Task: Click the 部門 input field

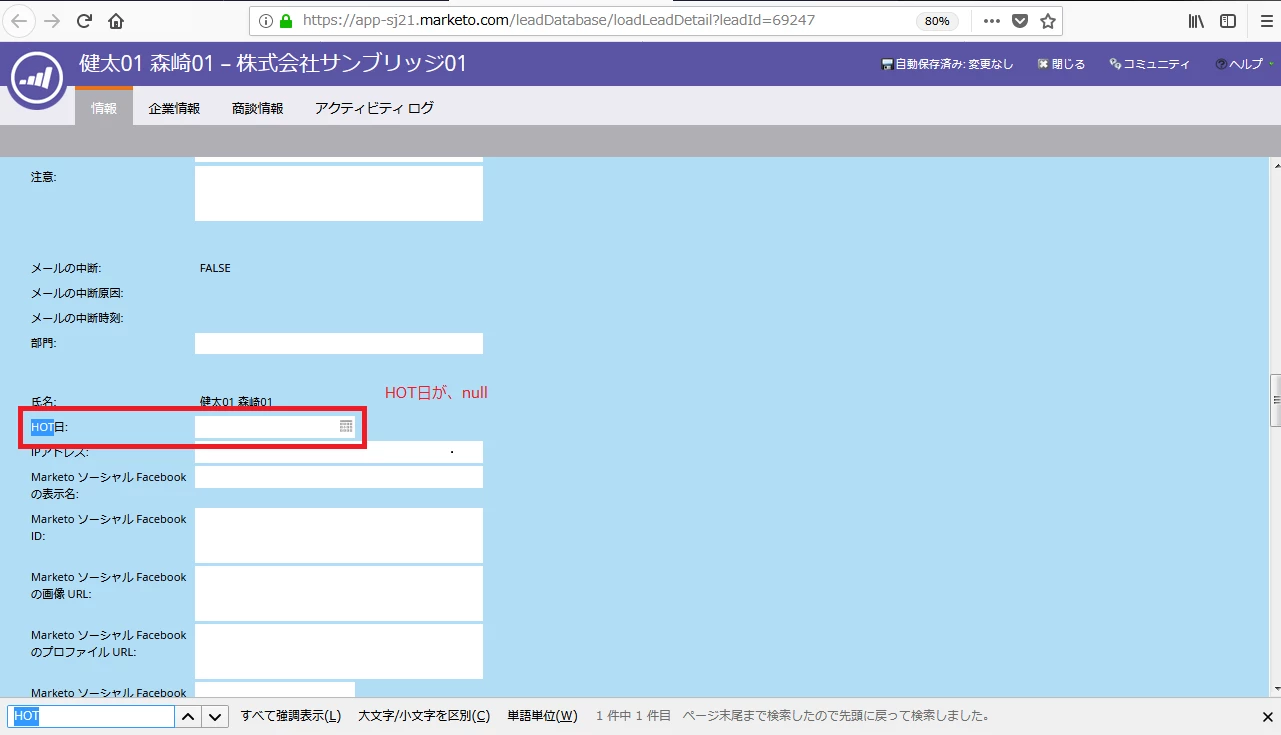Action: point(339,344)
